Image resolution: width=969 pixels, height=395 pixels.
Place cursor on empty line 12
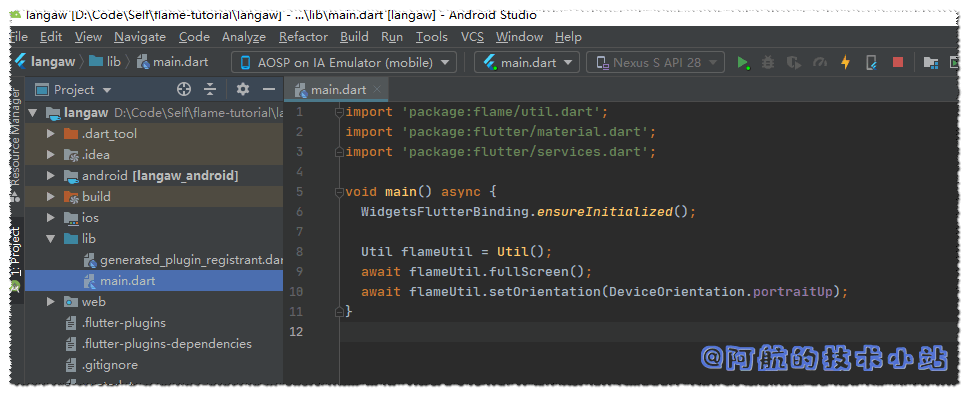pos(649,331)
